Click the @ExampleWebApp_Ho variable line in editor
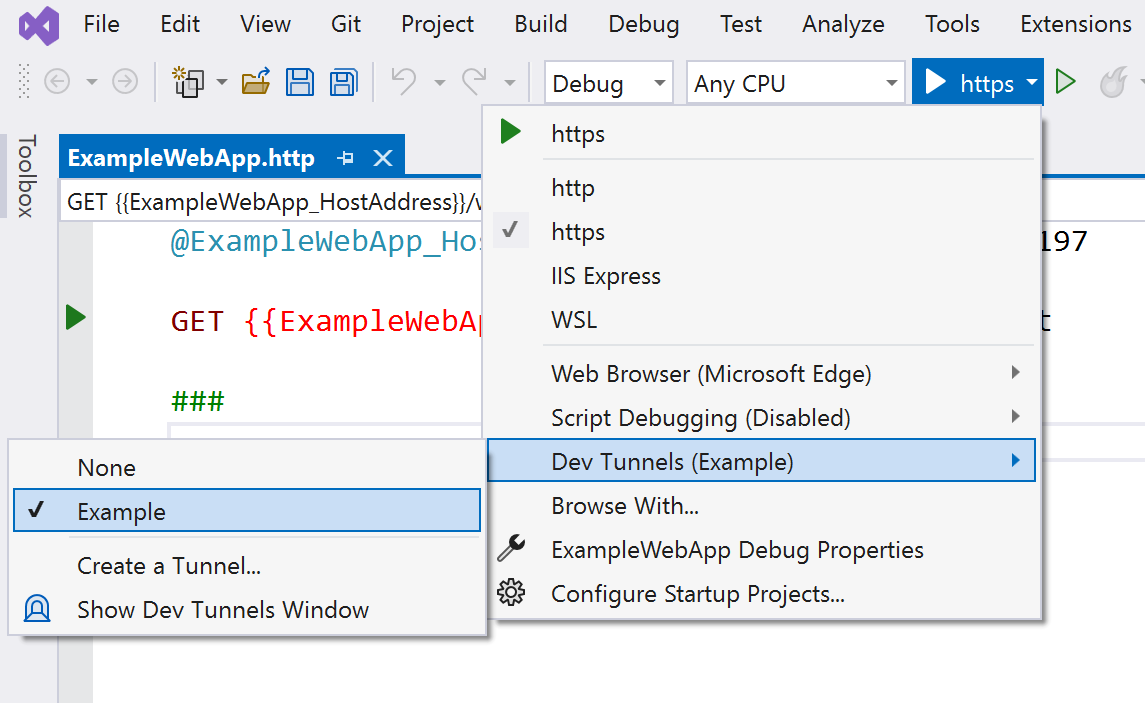 (325, 241)
